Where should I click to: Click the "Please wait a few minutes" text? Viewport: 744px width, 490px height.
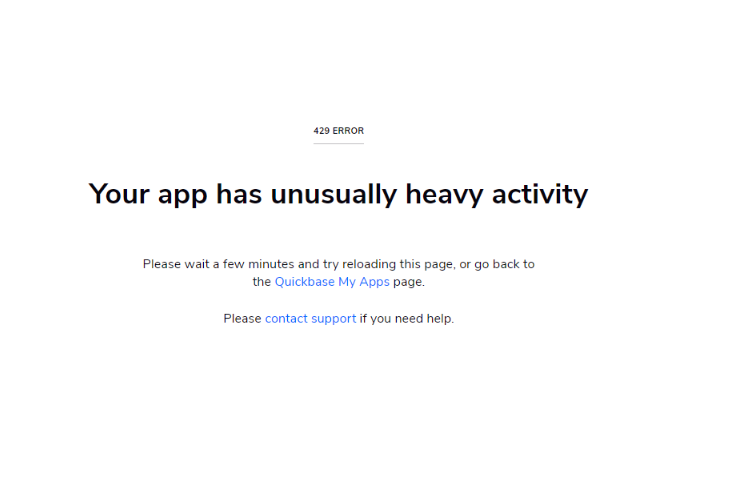coord(218,264)
